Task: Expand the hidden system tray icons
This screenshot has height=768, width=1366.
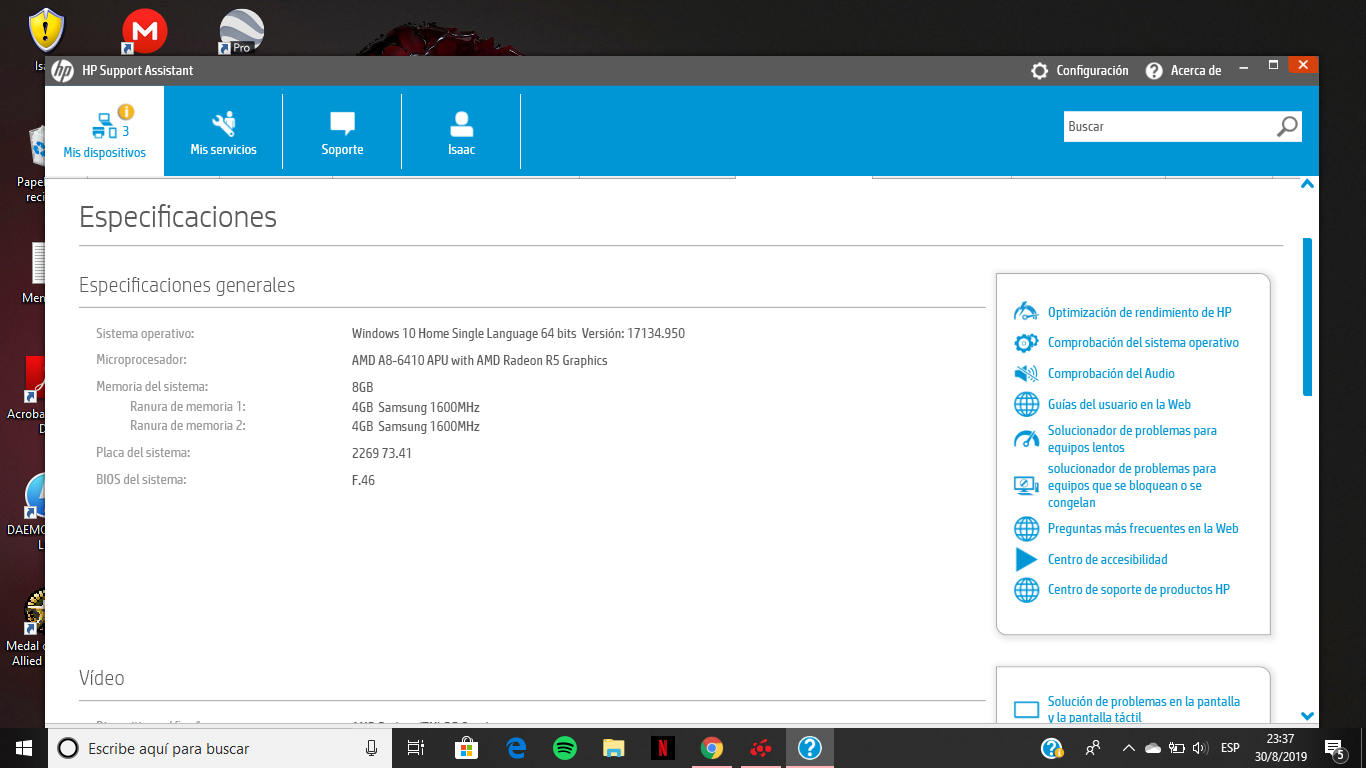Action: 1128,748
